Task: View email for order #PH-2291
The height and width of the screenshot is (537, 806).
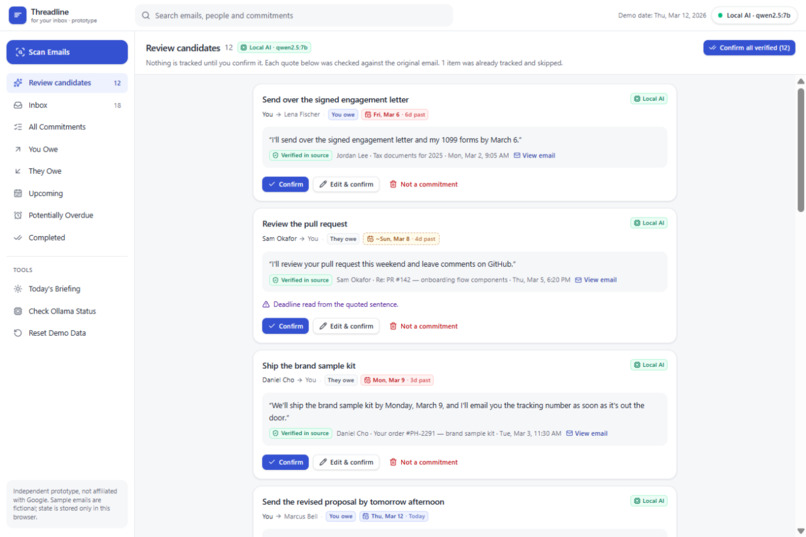Action: coord(587,434)
